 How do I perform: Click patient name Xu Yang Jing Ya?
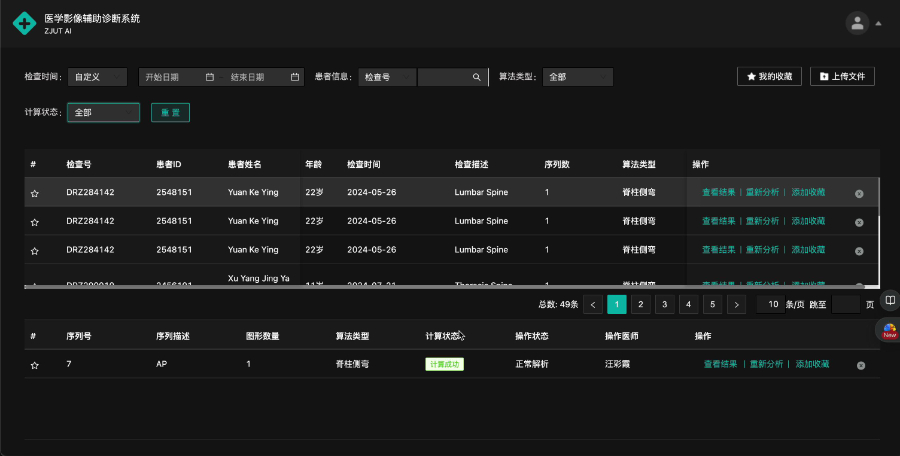[x=258, y=279]
